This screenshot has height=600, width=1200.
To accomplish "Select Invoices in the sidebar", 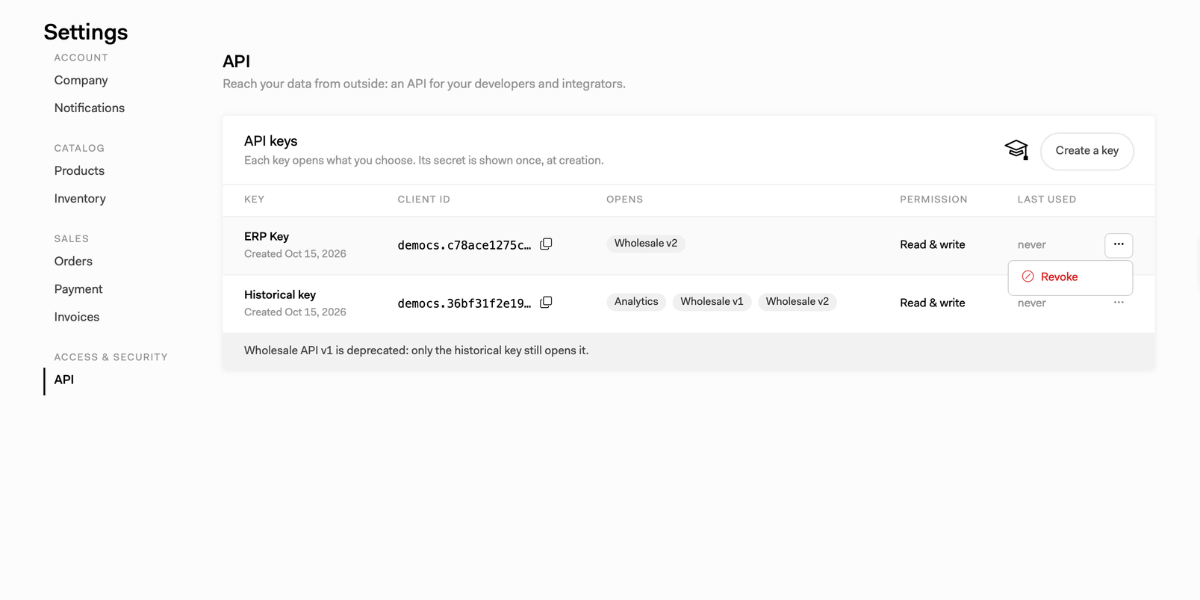I will [77, 317].
